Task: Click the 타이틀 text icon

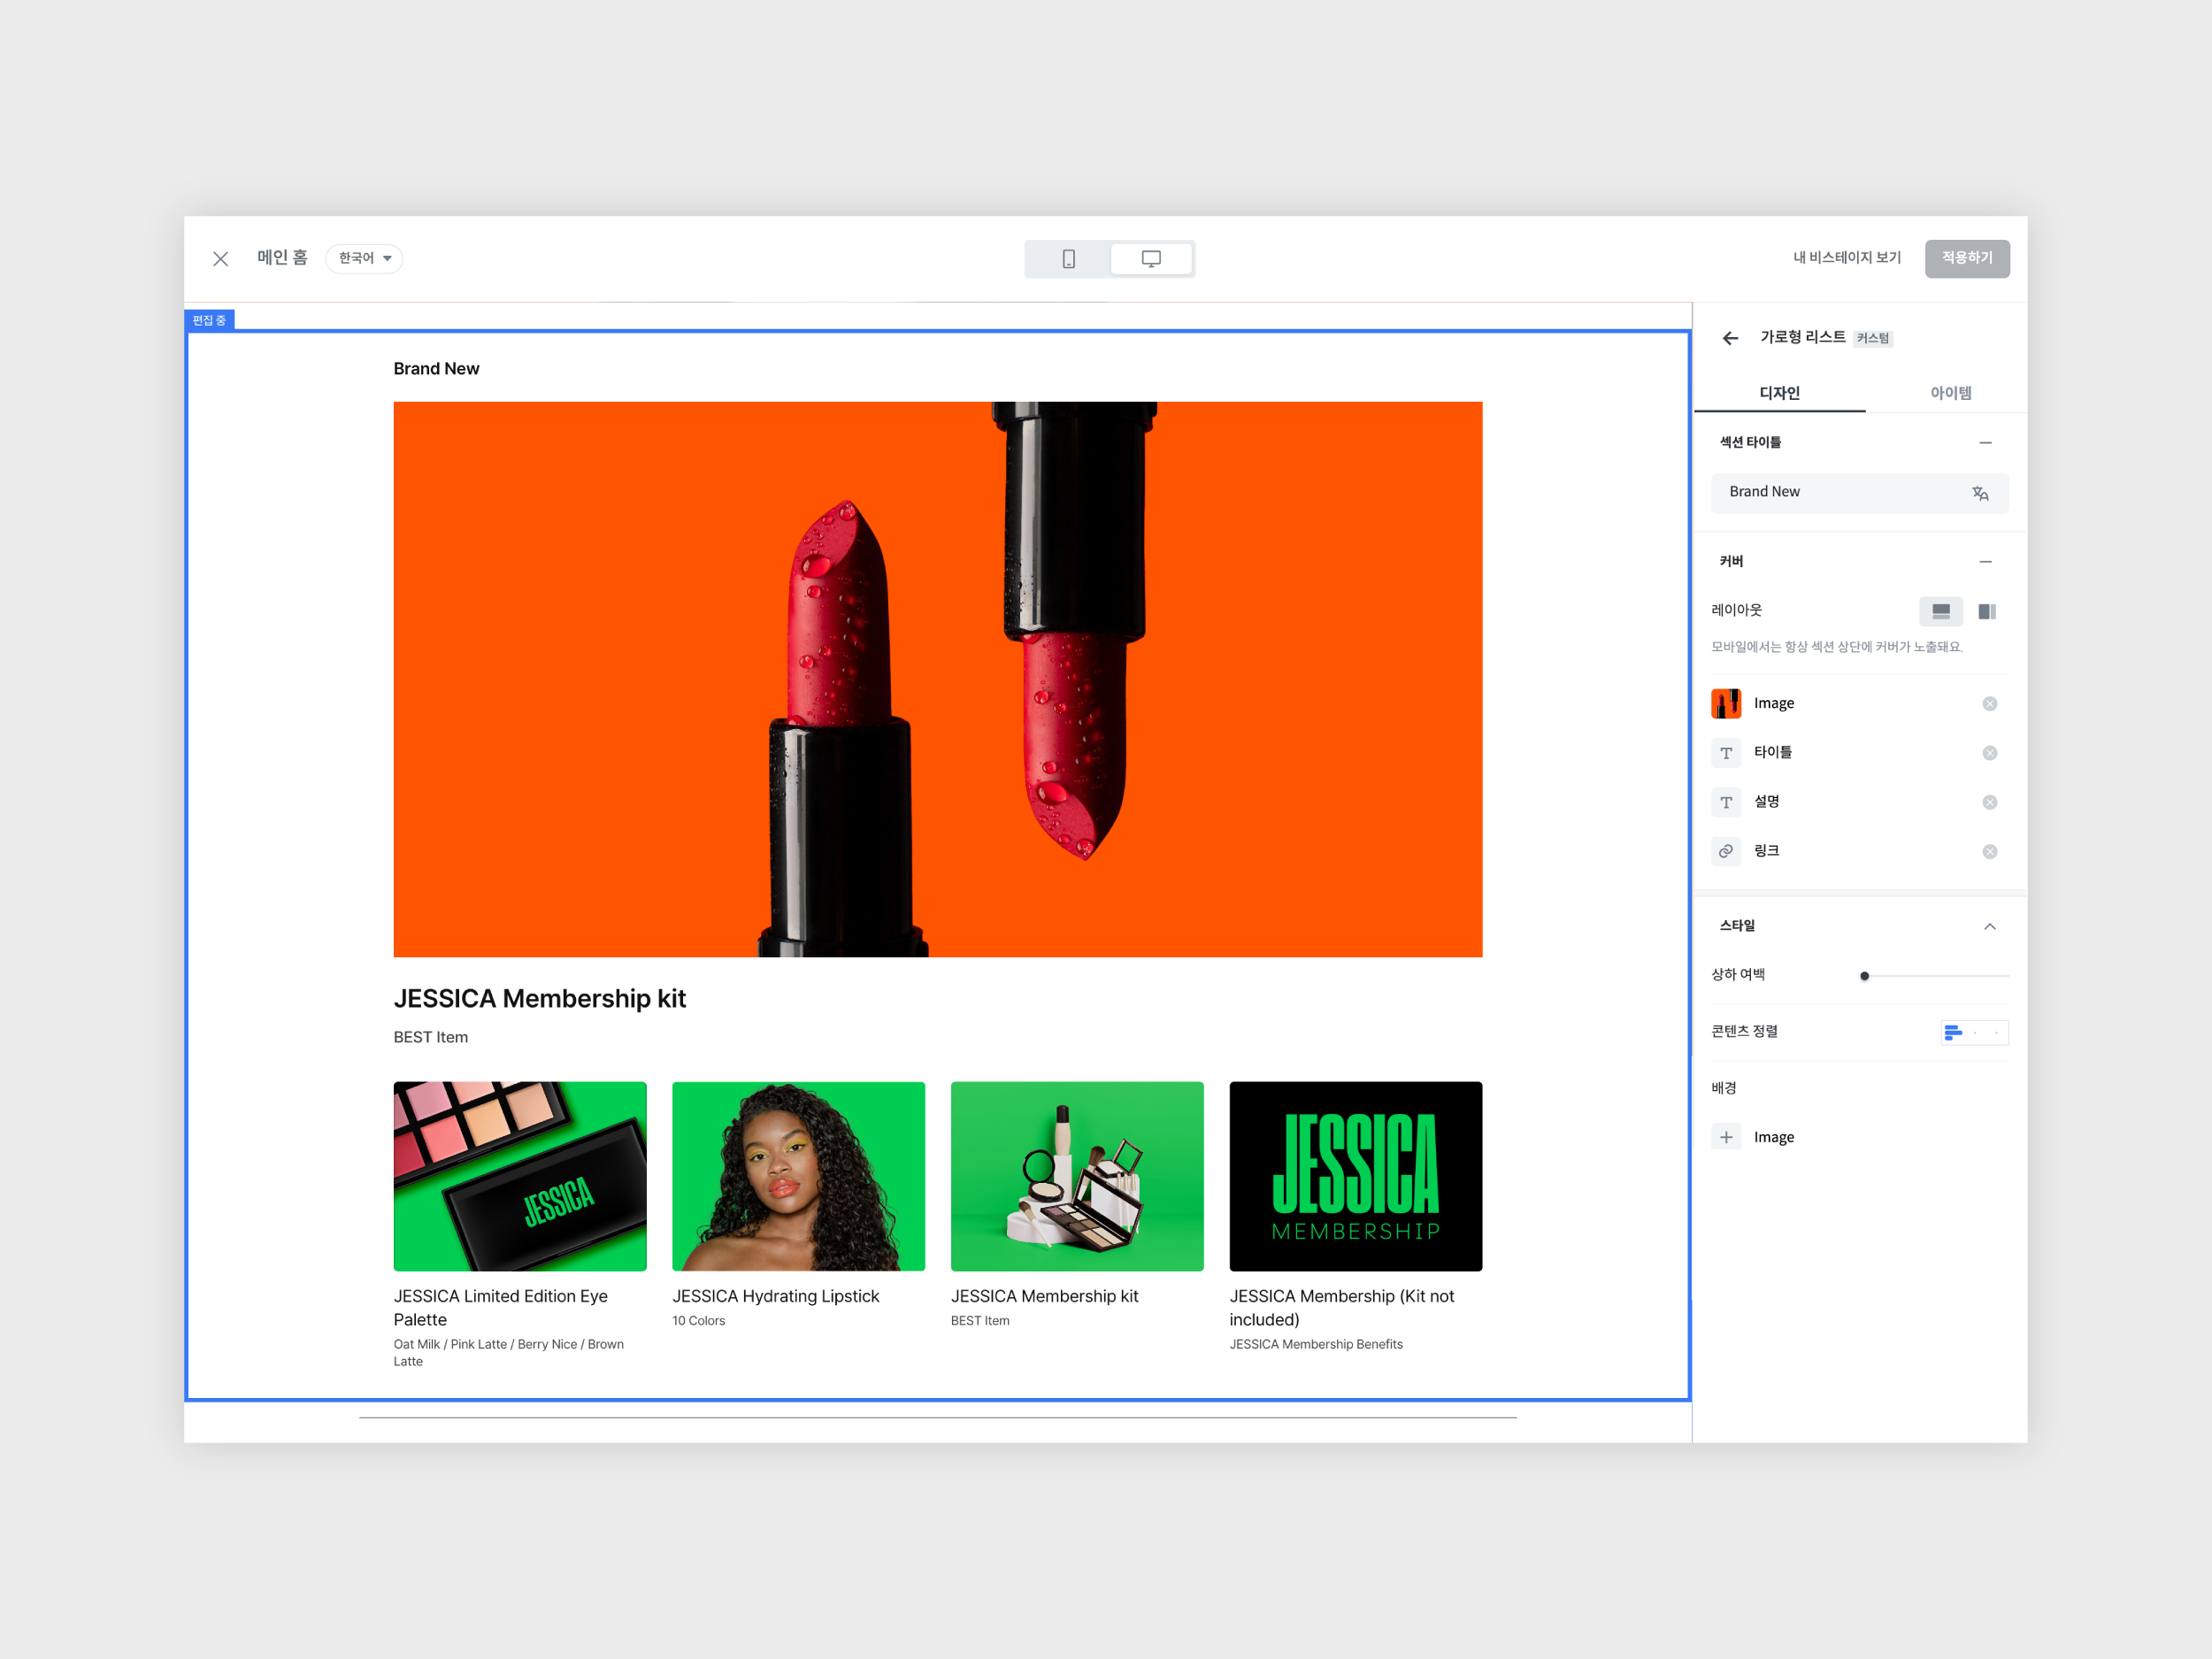Action: 1726,753
